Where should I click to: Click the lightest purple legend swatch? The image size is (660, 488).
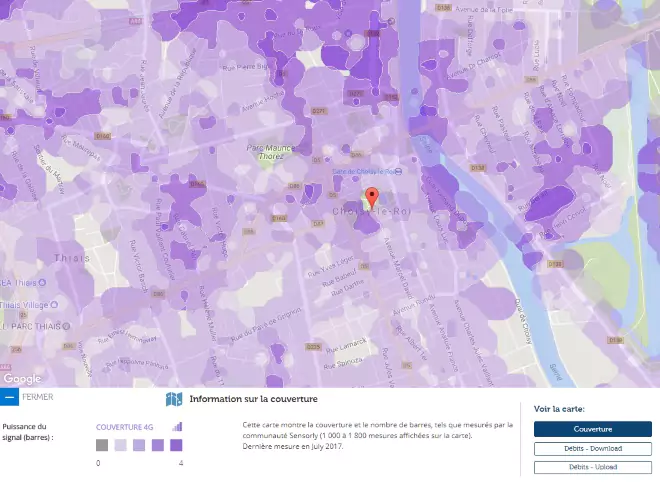pos(121,445)
